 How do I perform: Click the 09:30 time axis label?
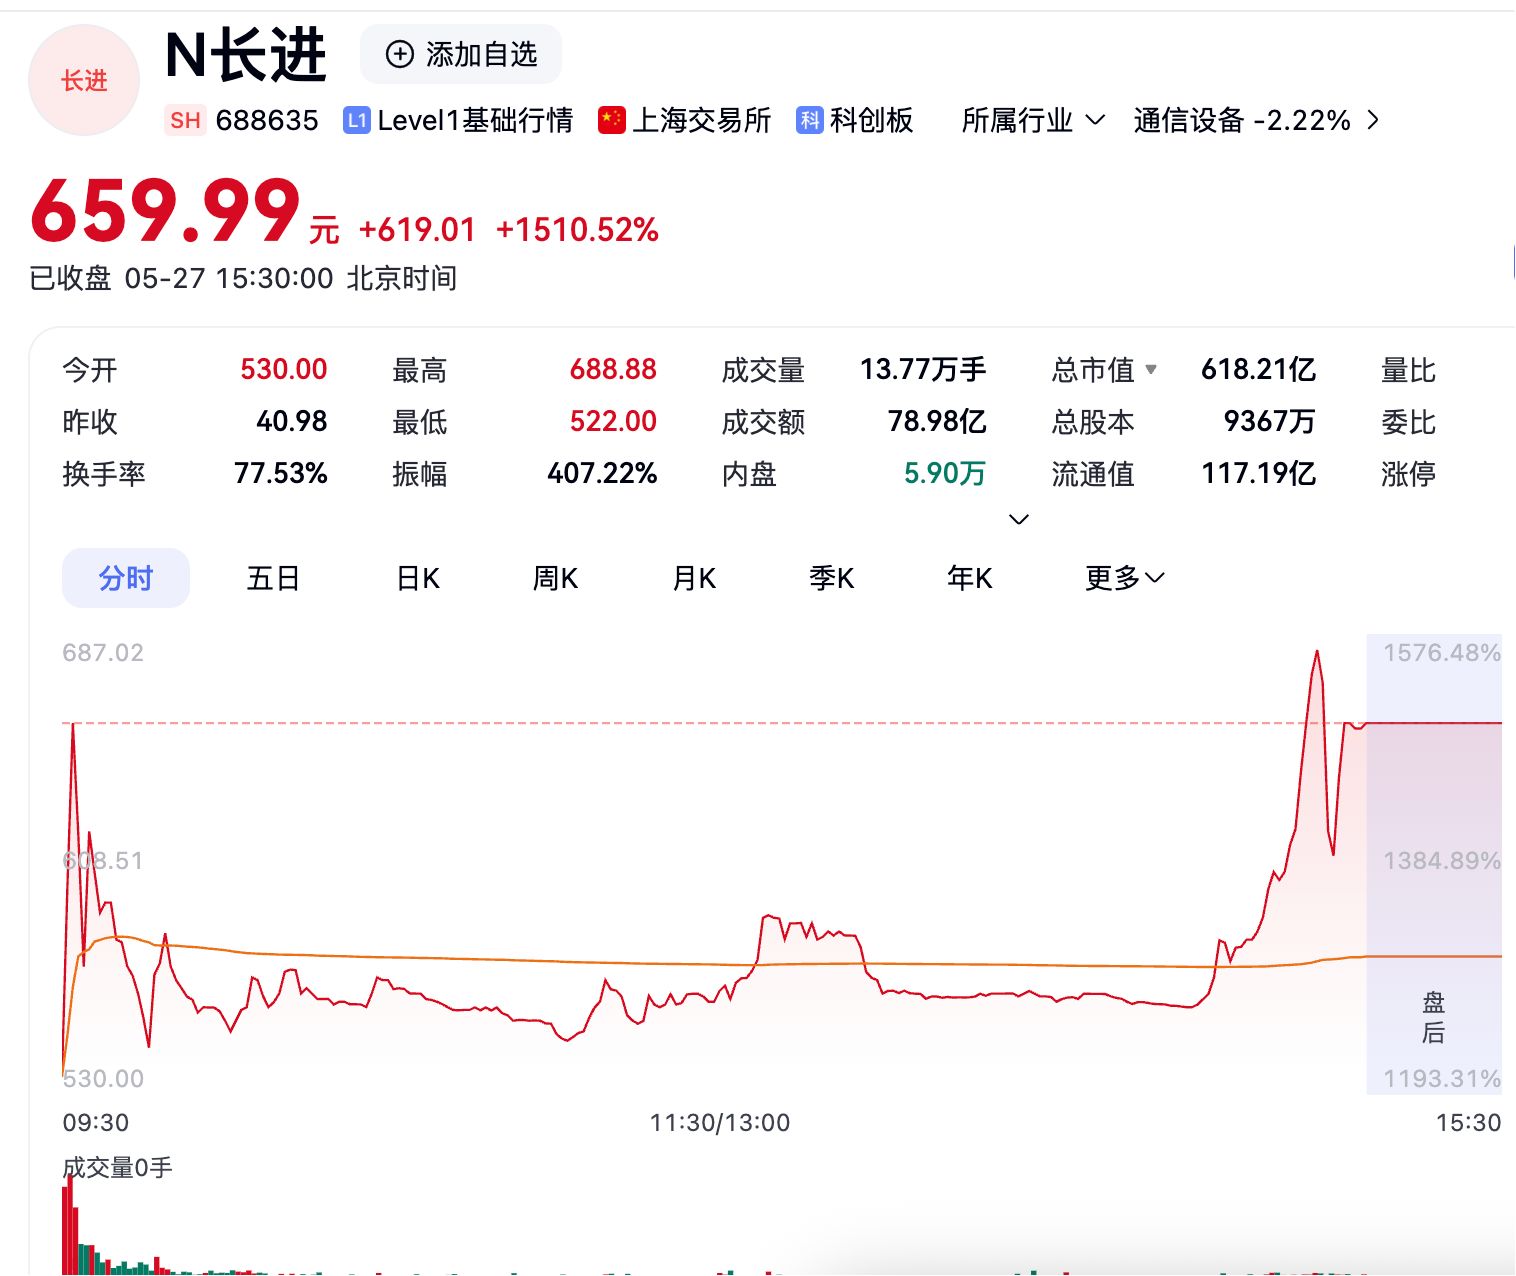96,1123
